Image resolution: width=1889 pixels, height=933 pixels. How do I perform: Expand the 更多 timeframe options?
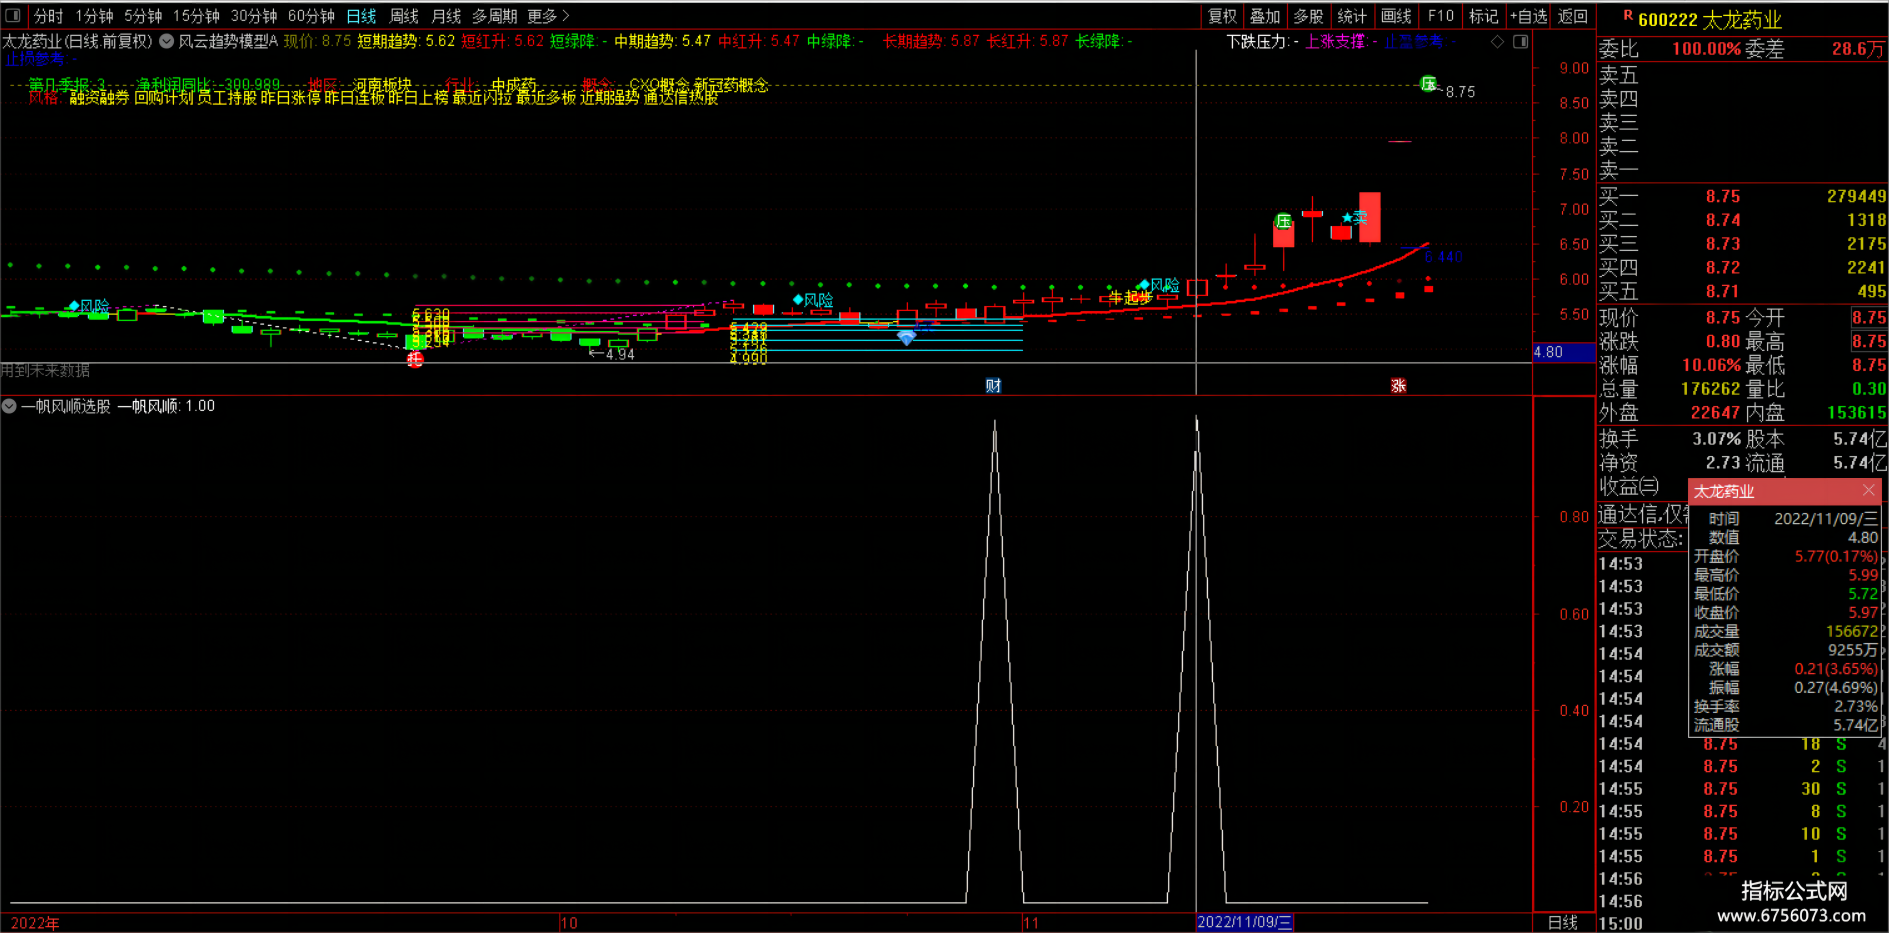(548, 16)
